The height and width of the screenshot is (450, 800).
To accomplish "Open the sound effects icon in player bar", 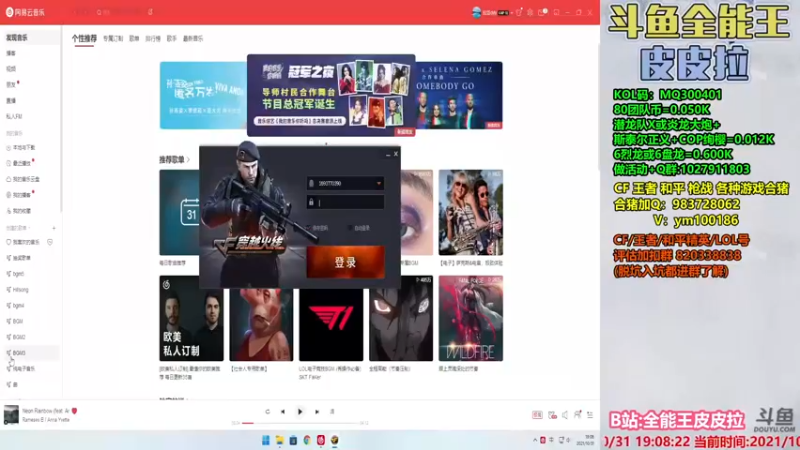I will pos(552,415).
